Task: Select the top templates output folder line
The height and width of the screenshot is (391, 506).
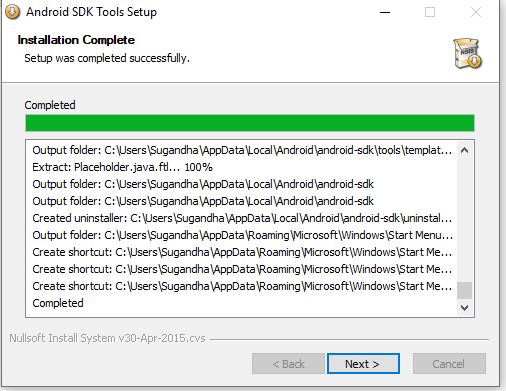Action: (242, 150)
